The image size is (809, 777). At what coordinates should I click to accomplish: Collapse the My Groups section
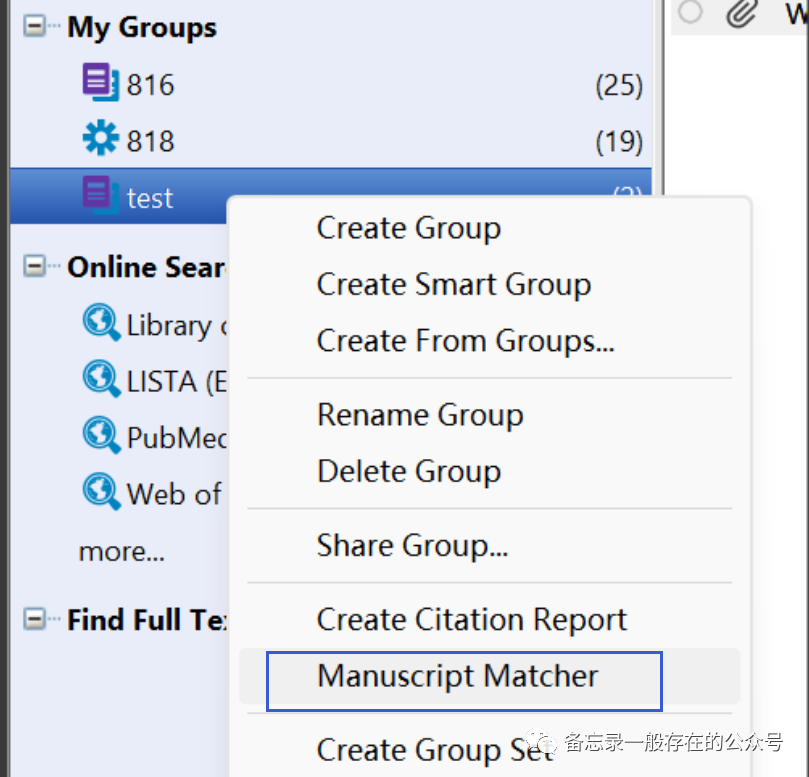tap(35, 26)
